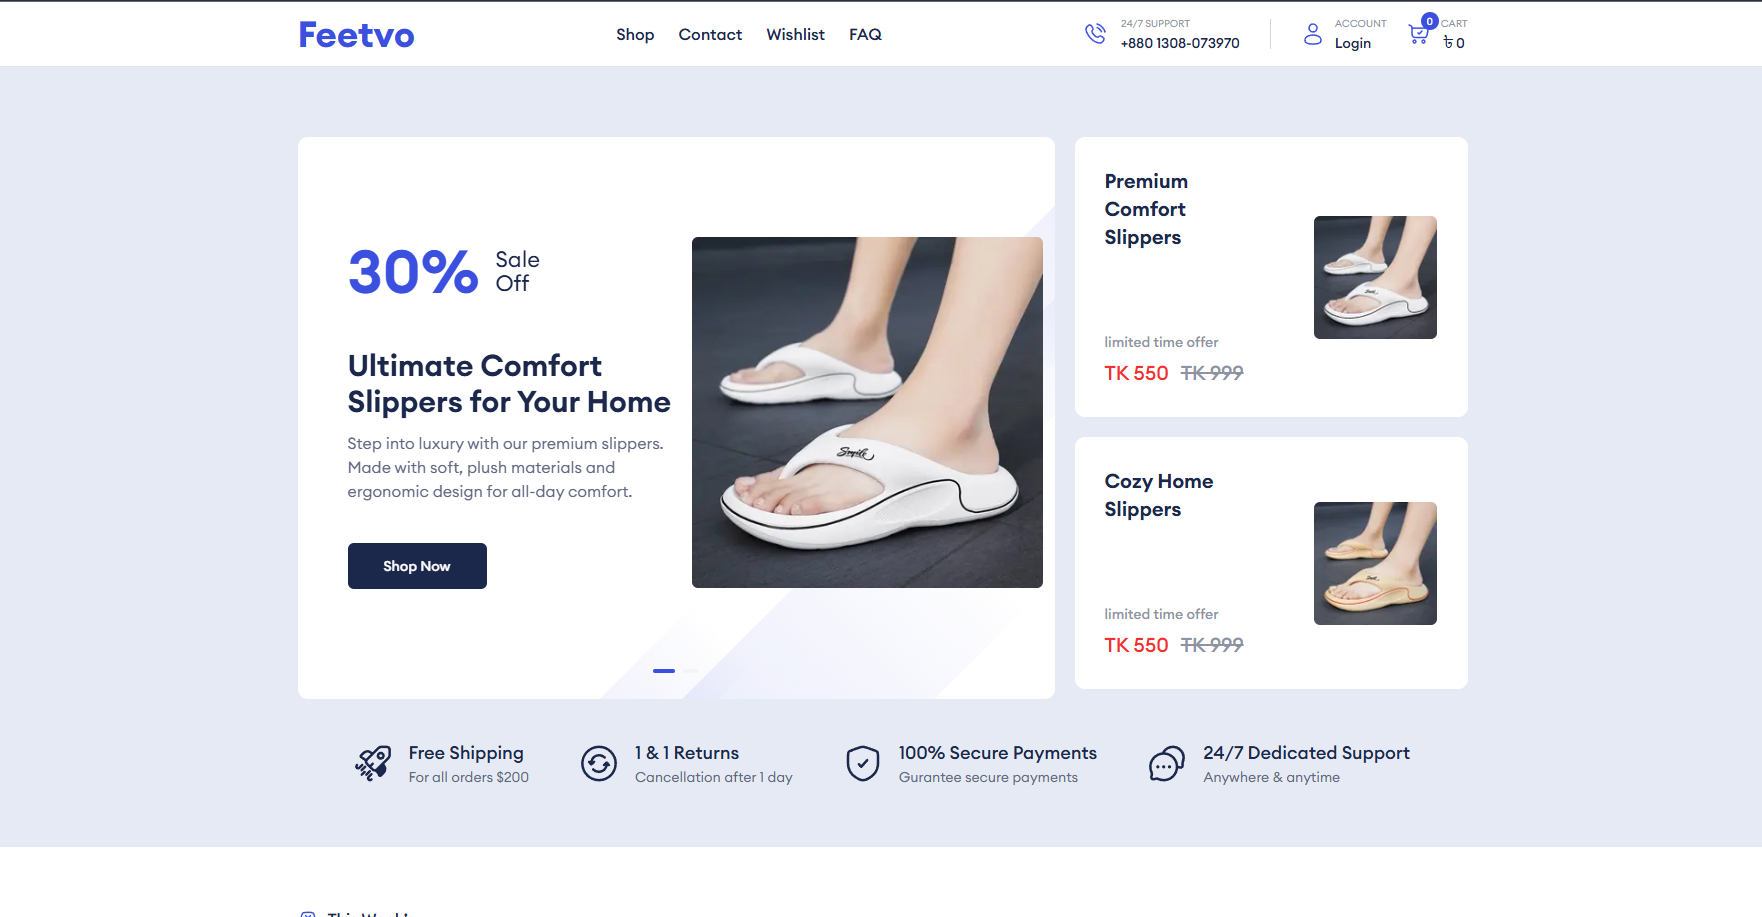Click the Secure Payments shield icon
Image resolution: width=1762 pixels, height=917 pixels.
click(863, 764)
